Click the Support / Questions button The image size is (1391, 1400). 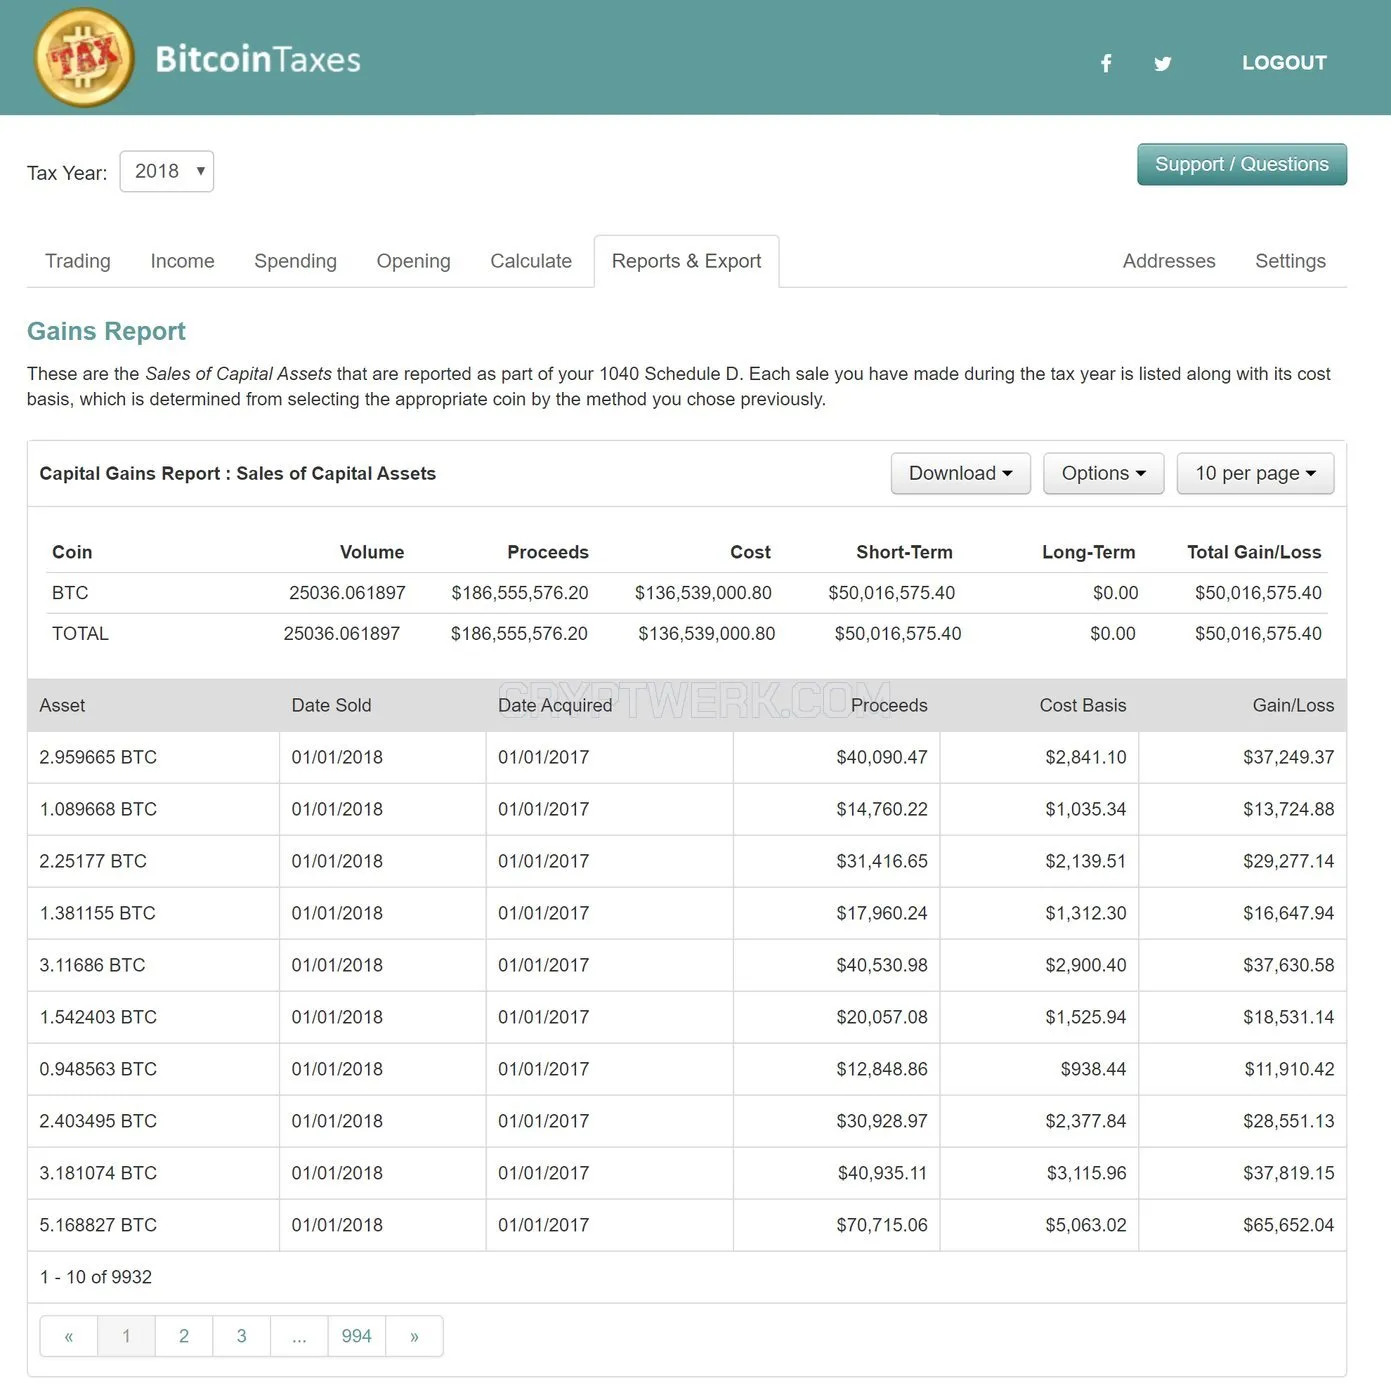click(x=1242, y=164)
